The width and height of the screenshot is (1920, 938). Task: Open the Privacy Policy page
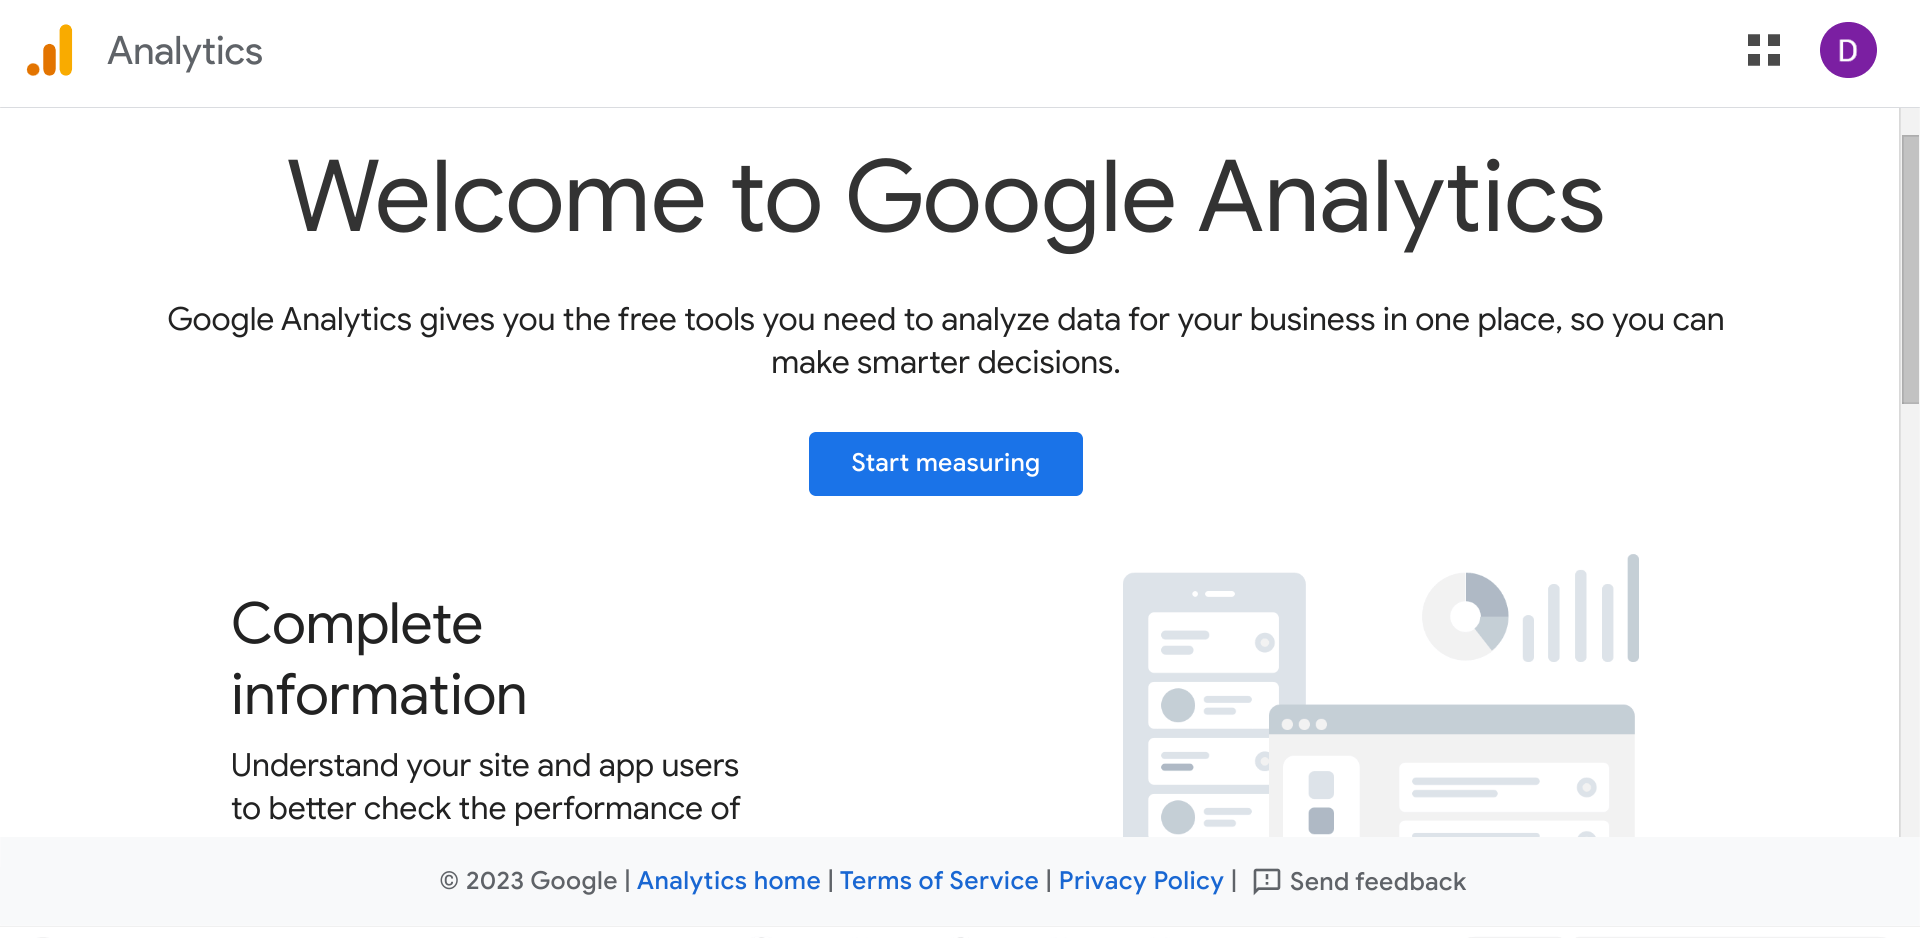click(x=1140, y=881)
